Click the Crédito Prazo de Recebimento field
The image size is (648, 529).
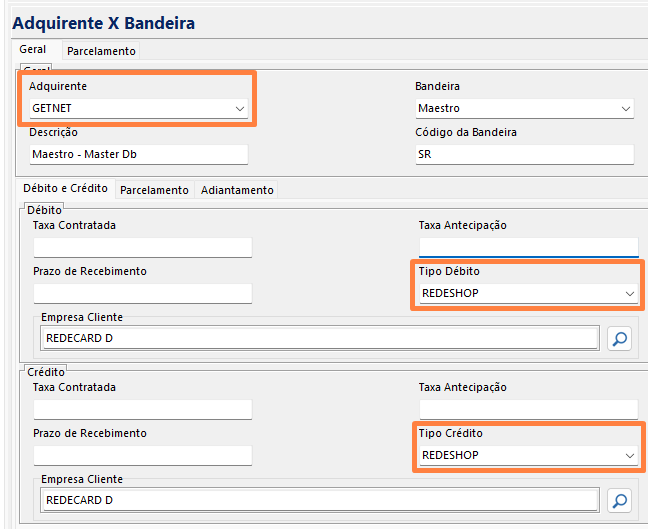(x=142, y=455)
